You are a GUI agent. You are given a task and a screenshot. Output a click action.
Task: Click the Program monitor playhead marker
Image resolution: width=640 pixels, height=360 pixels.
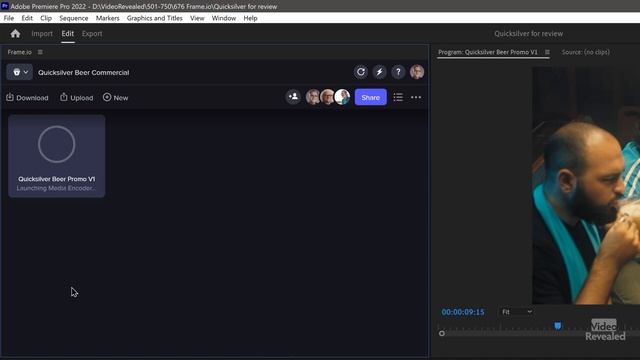(x=558, y=325)
